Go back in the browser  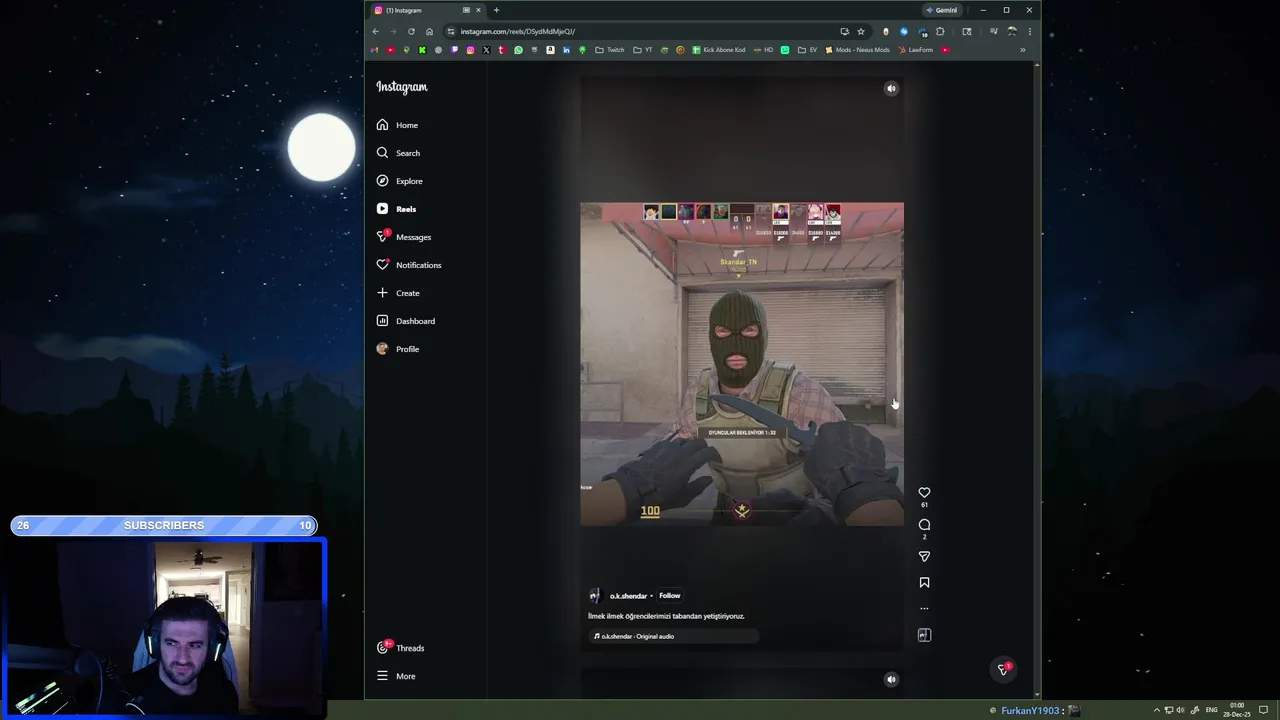[x=376, y=31]
